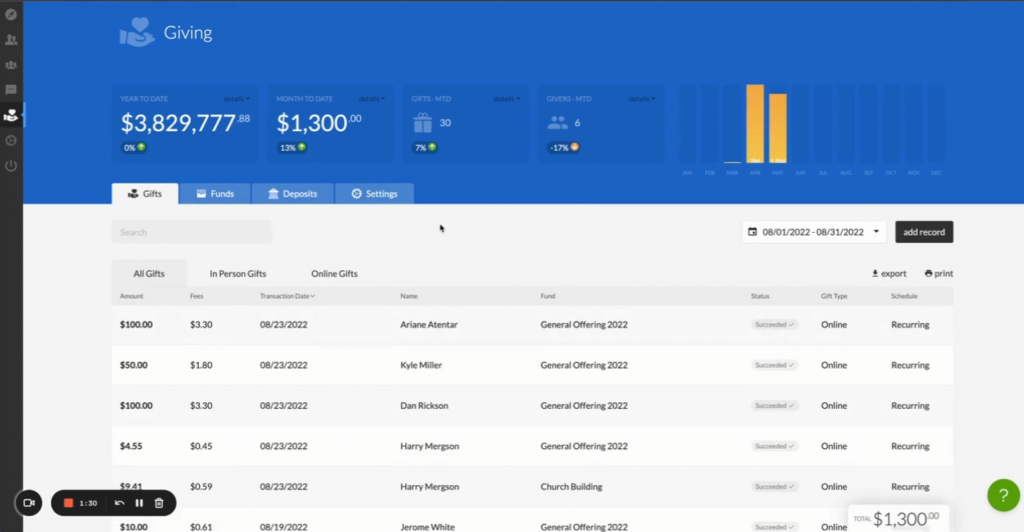The height and width of the screenshot is (532, 1024).
Task: Open the chat messages icon in sidebar
Action: point(11,90)
